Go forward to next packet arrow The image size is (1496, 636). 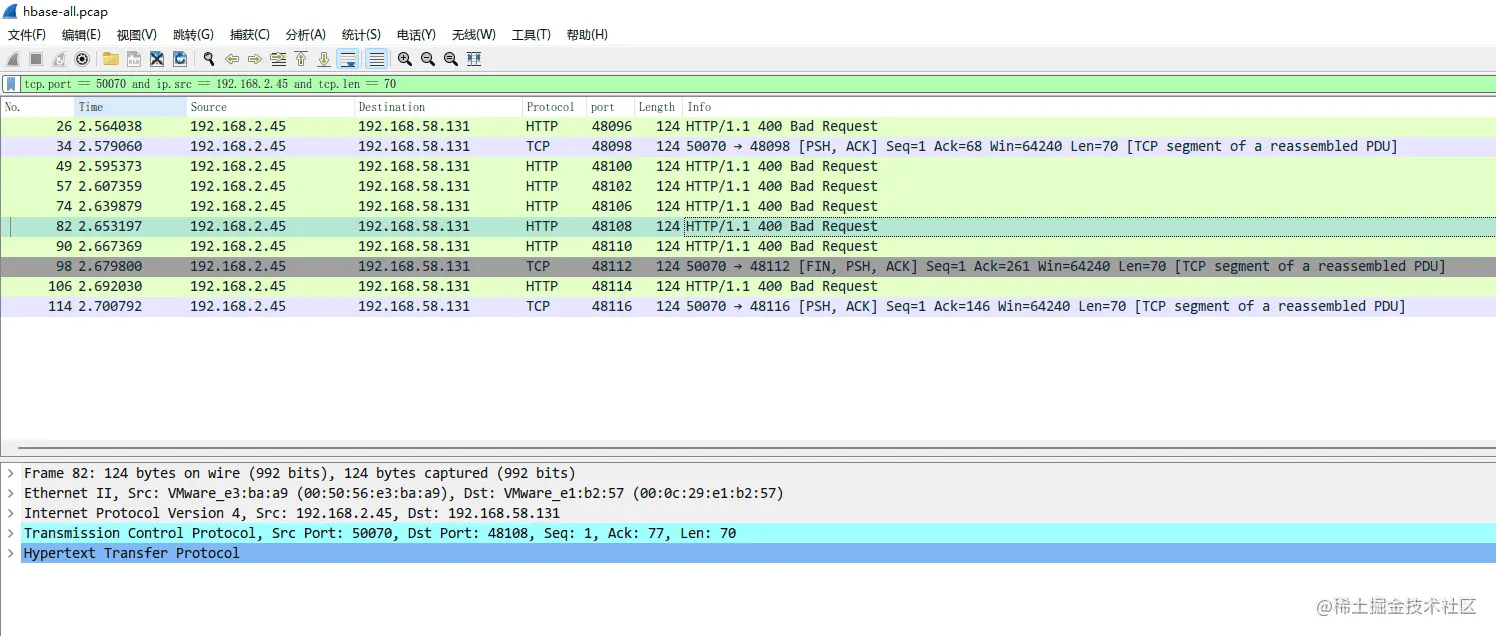click(x=255, y=59)
